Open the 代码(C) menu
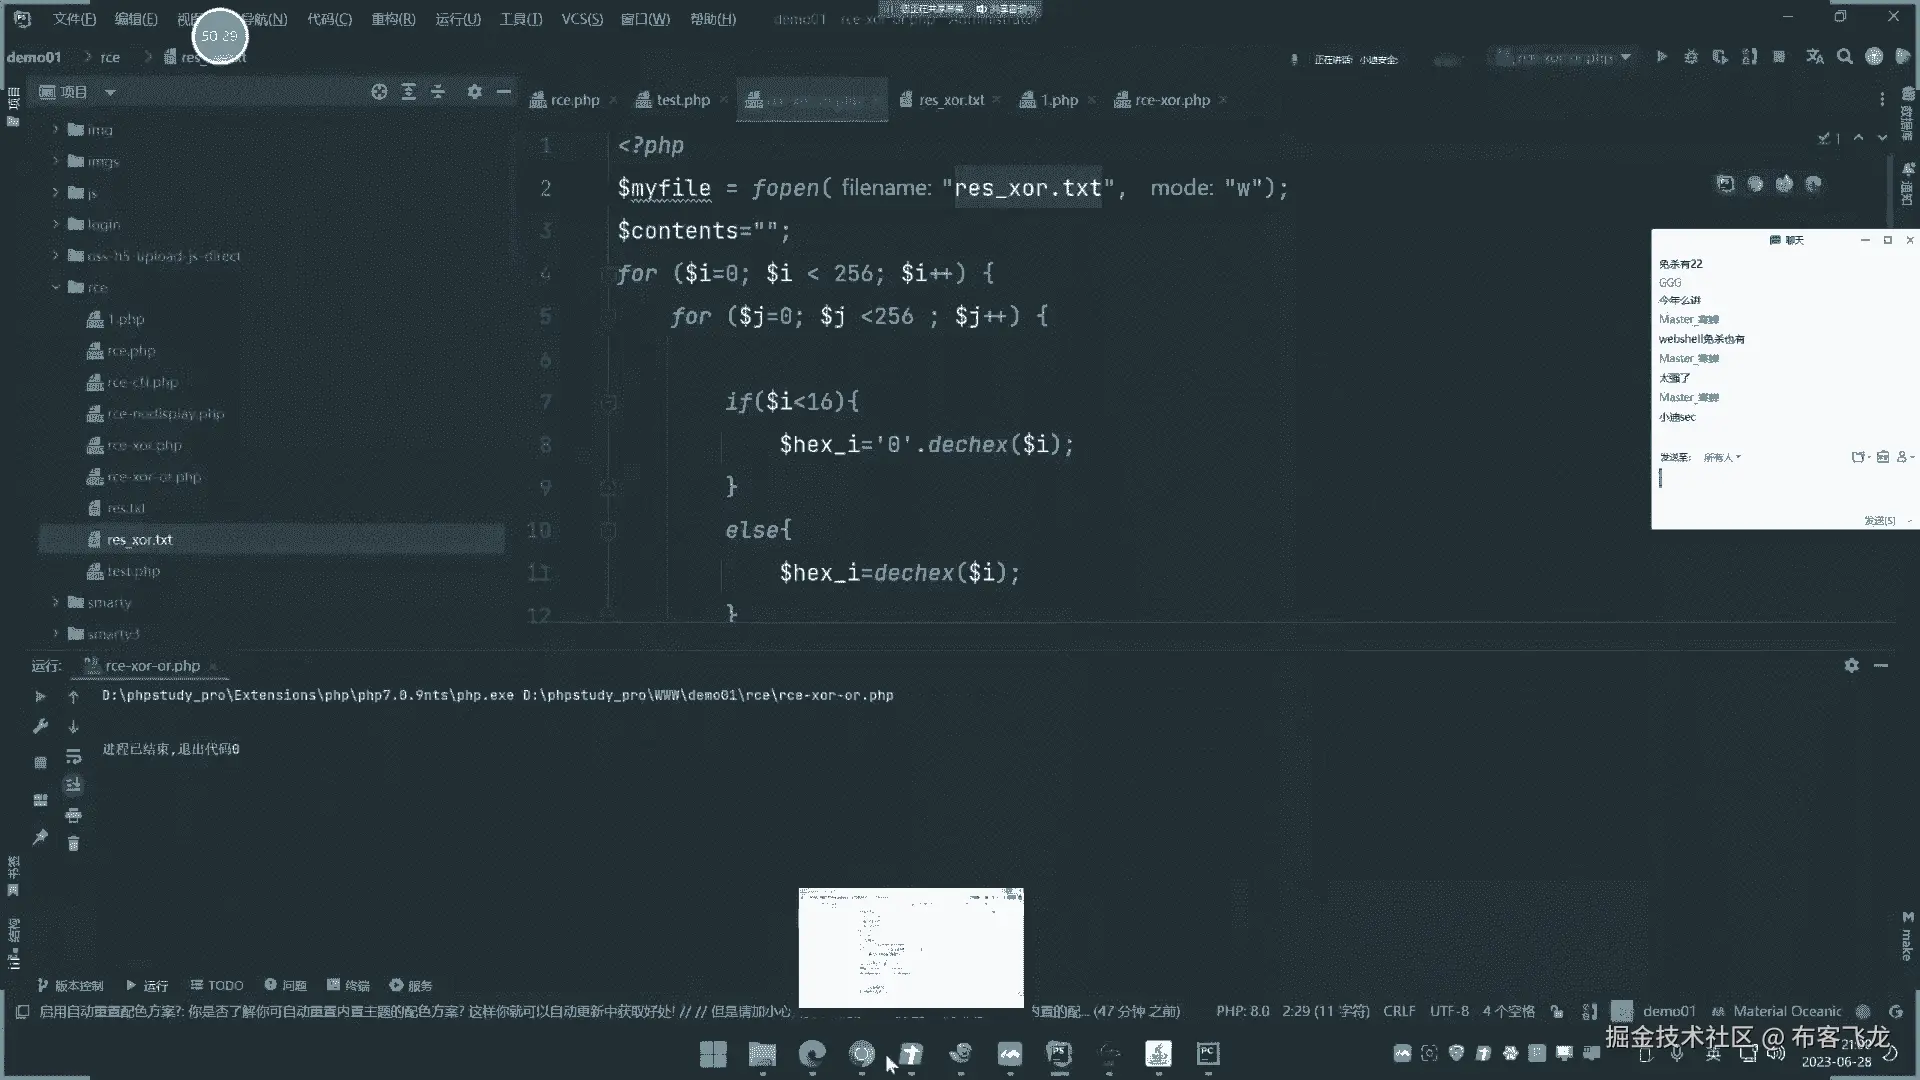 (329, 19)
